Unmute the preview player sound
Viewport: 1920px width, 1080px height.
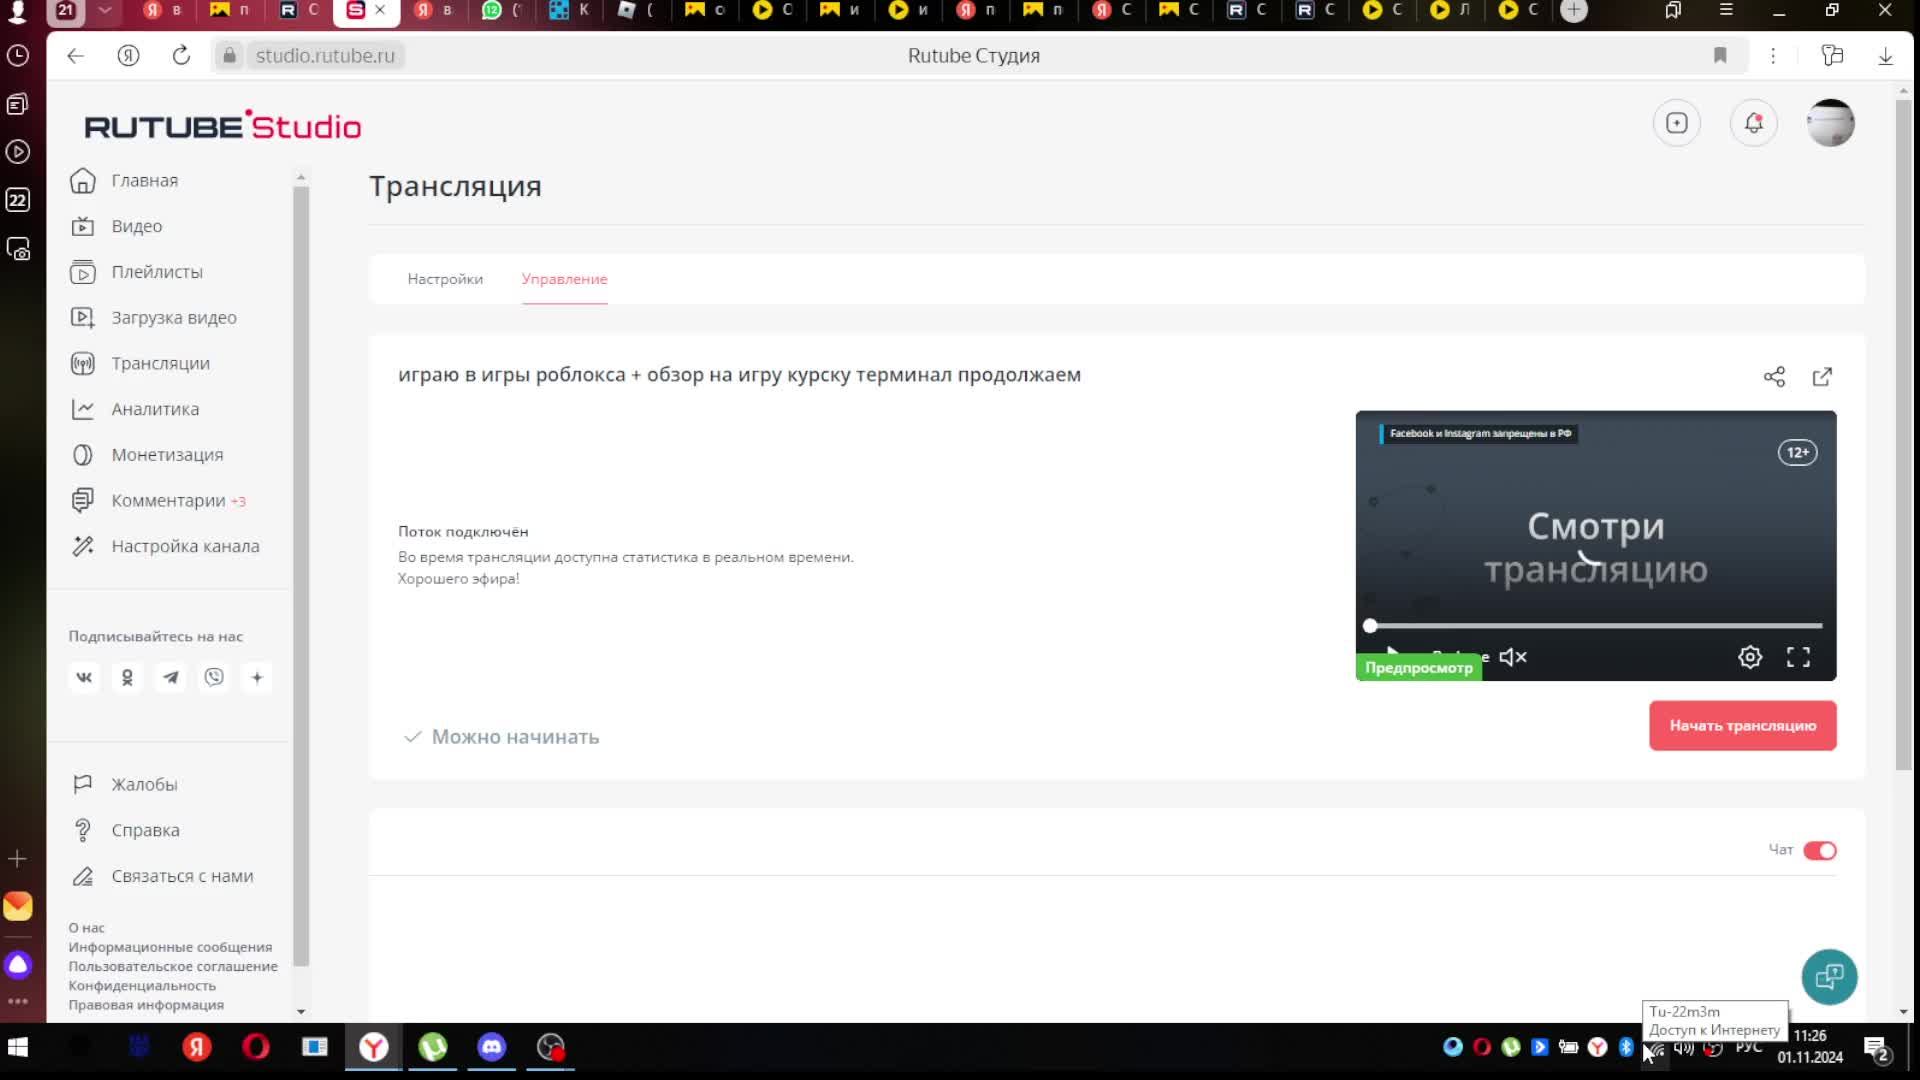pyautogui.click(x=1513, y=657)
